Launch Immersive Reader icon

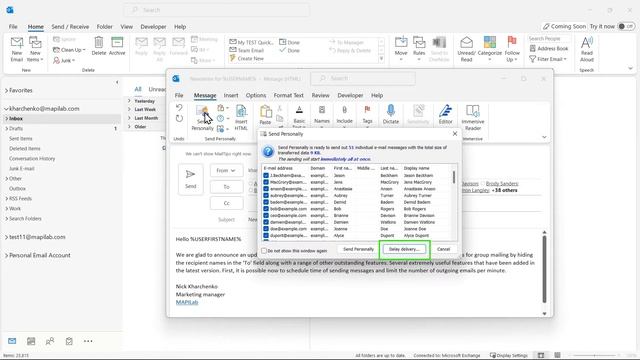click(x=473, y=111)
